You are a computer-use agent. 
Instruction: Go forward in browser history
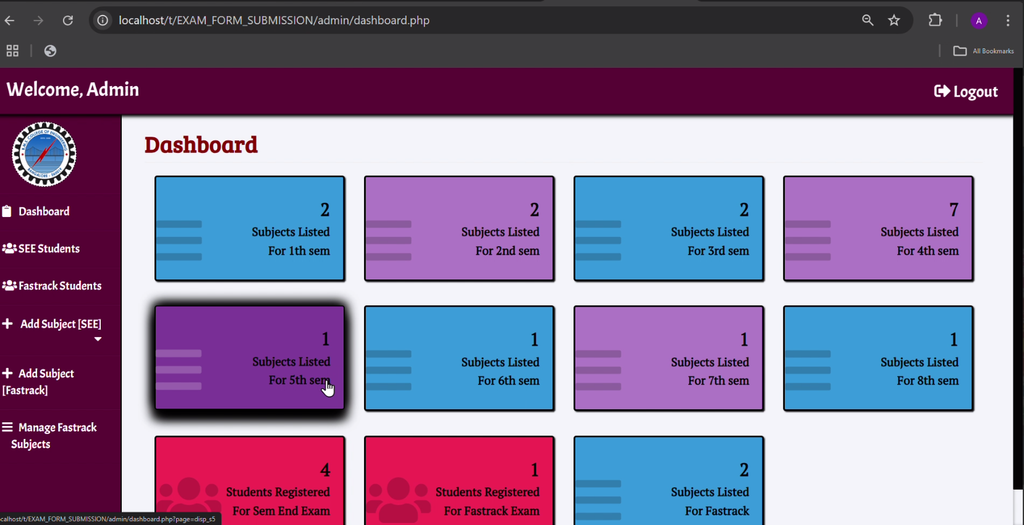(39, 20)
